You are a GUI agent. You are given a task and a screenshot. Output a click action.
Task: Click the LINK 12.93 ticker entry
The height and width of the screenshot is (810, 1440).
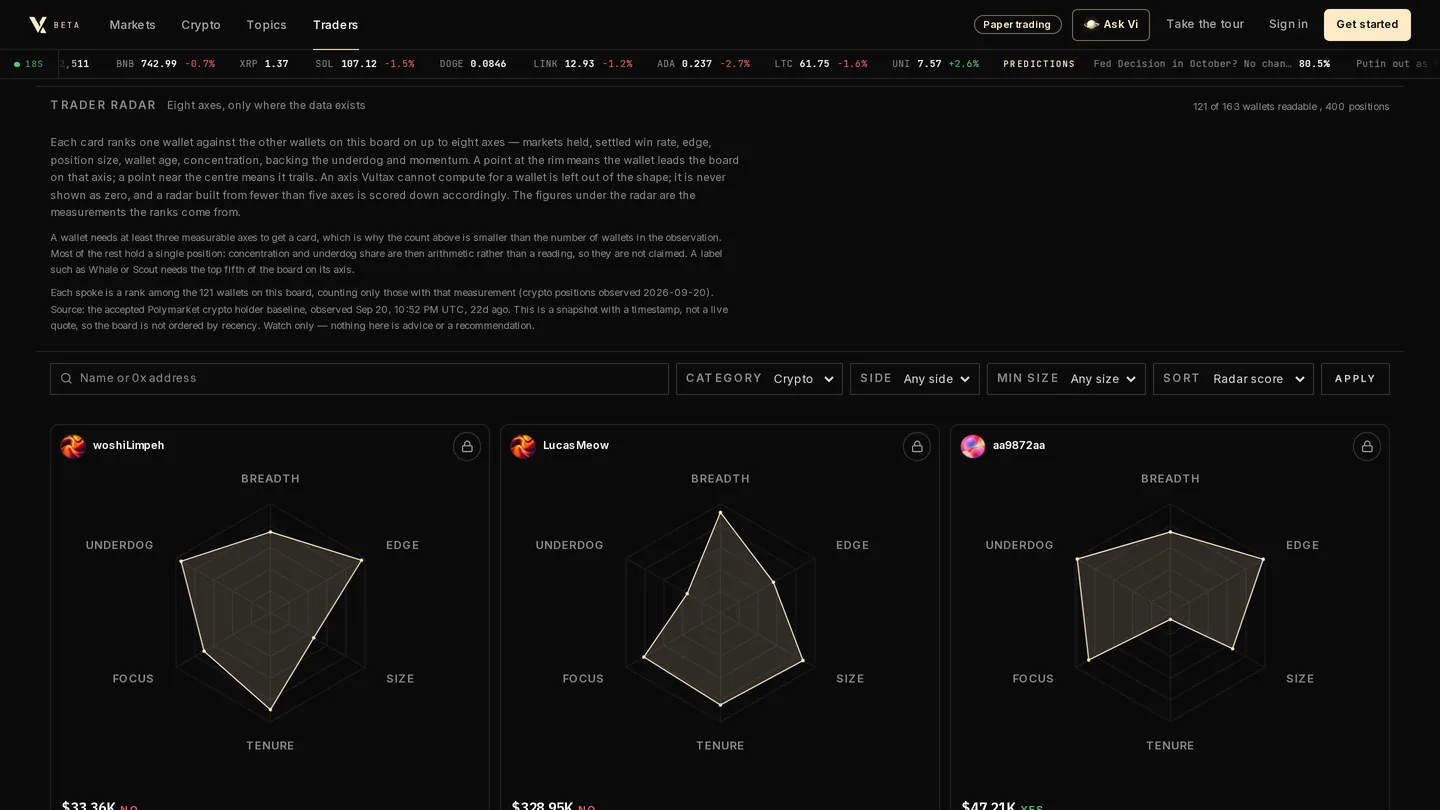(x=583, y=64)
